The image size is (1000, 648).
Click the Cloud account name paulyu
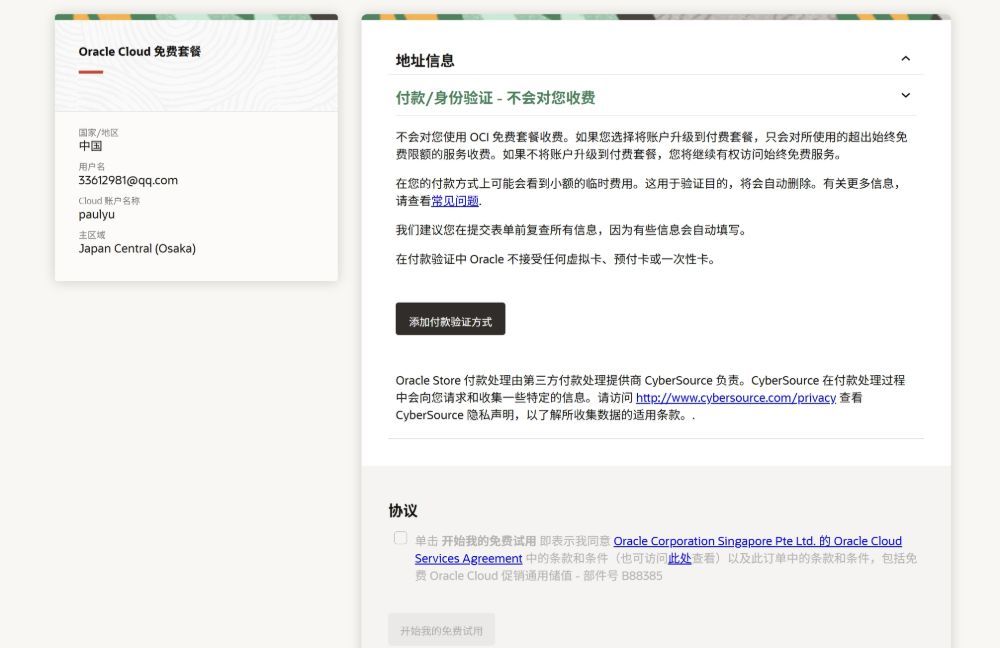click(97, 214)
